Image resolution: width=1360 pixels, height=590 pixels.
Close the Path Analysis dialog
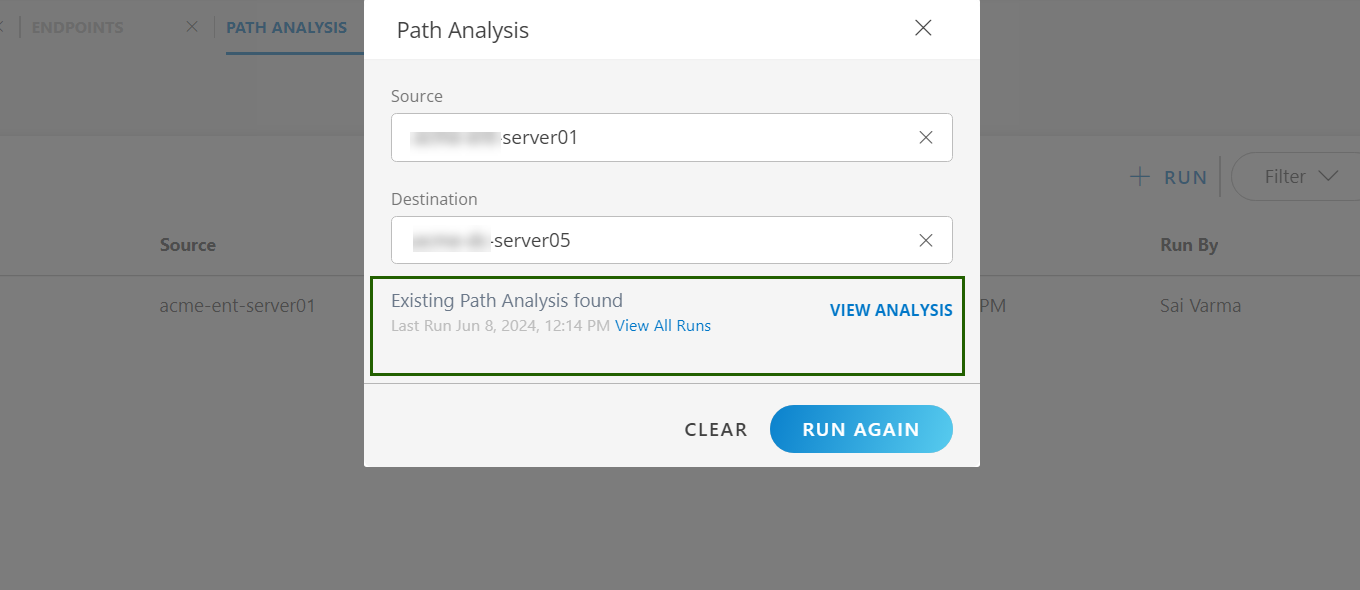click(923, 28)
